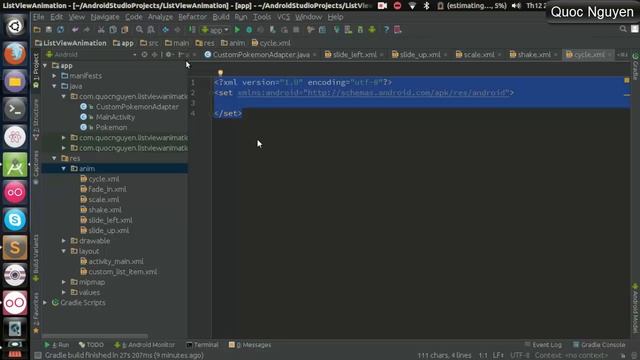The image size is (640, 360).
Task: Collapse the app module tree node
Action: pos(45,65)
